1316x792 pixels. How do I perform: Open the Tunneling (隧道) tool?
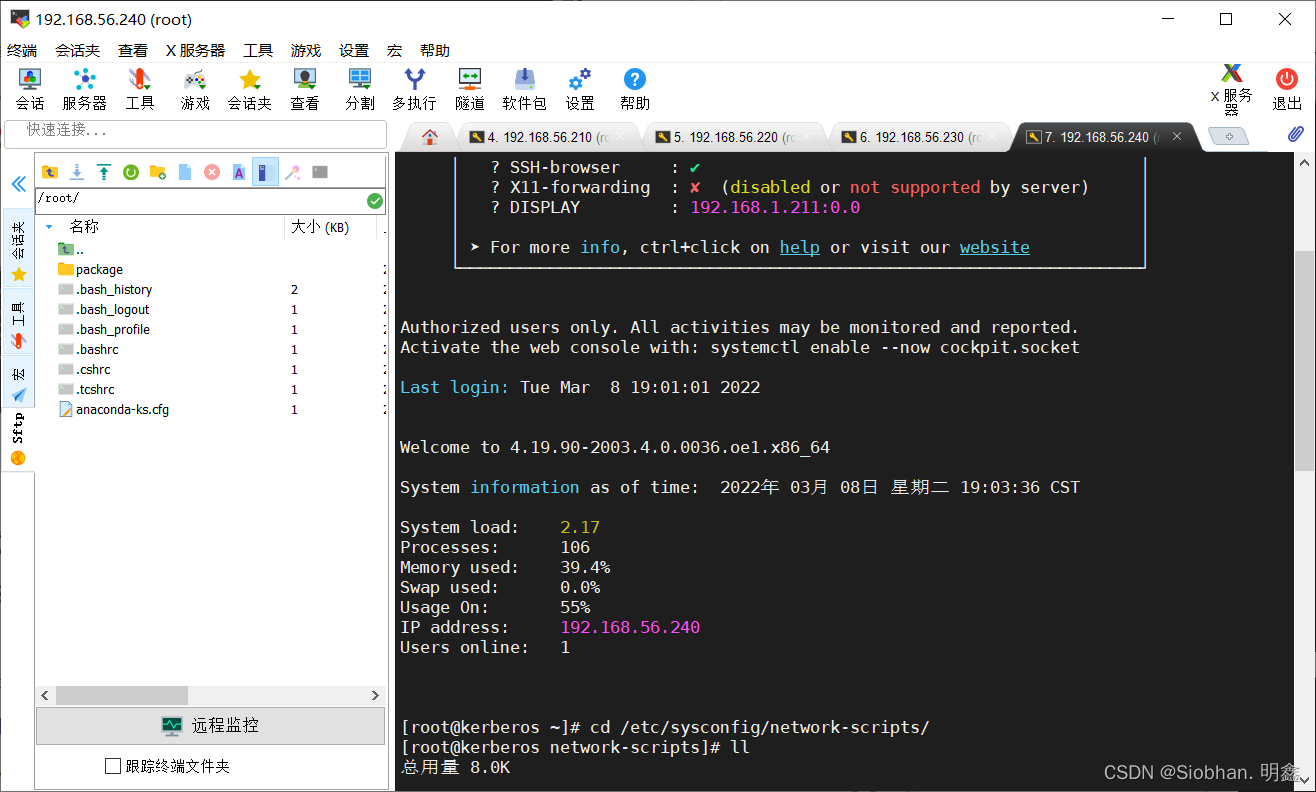pos(469,88)
